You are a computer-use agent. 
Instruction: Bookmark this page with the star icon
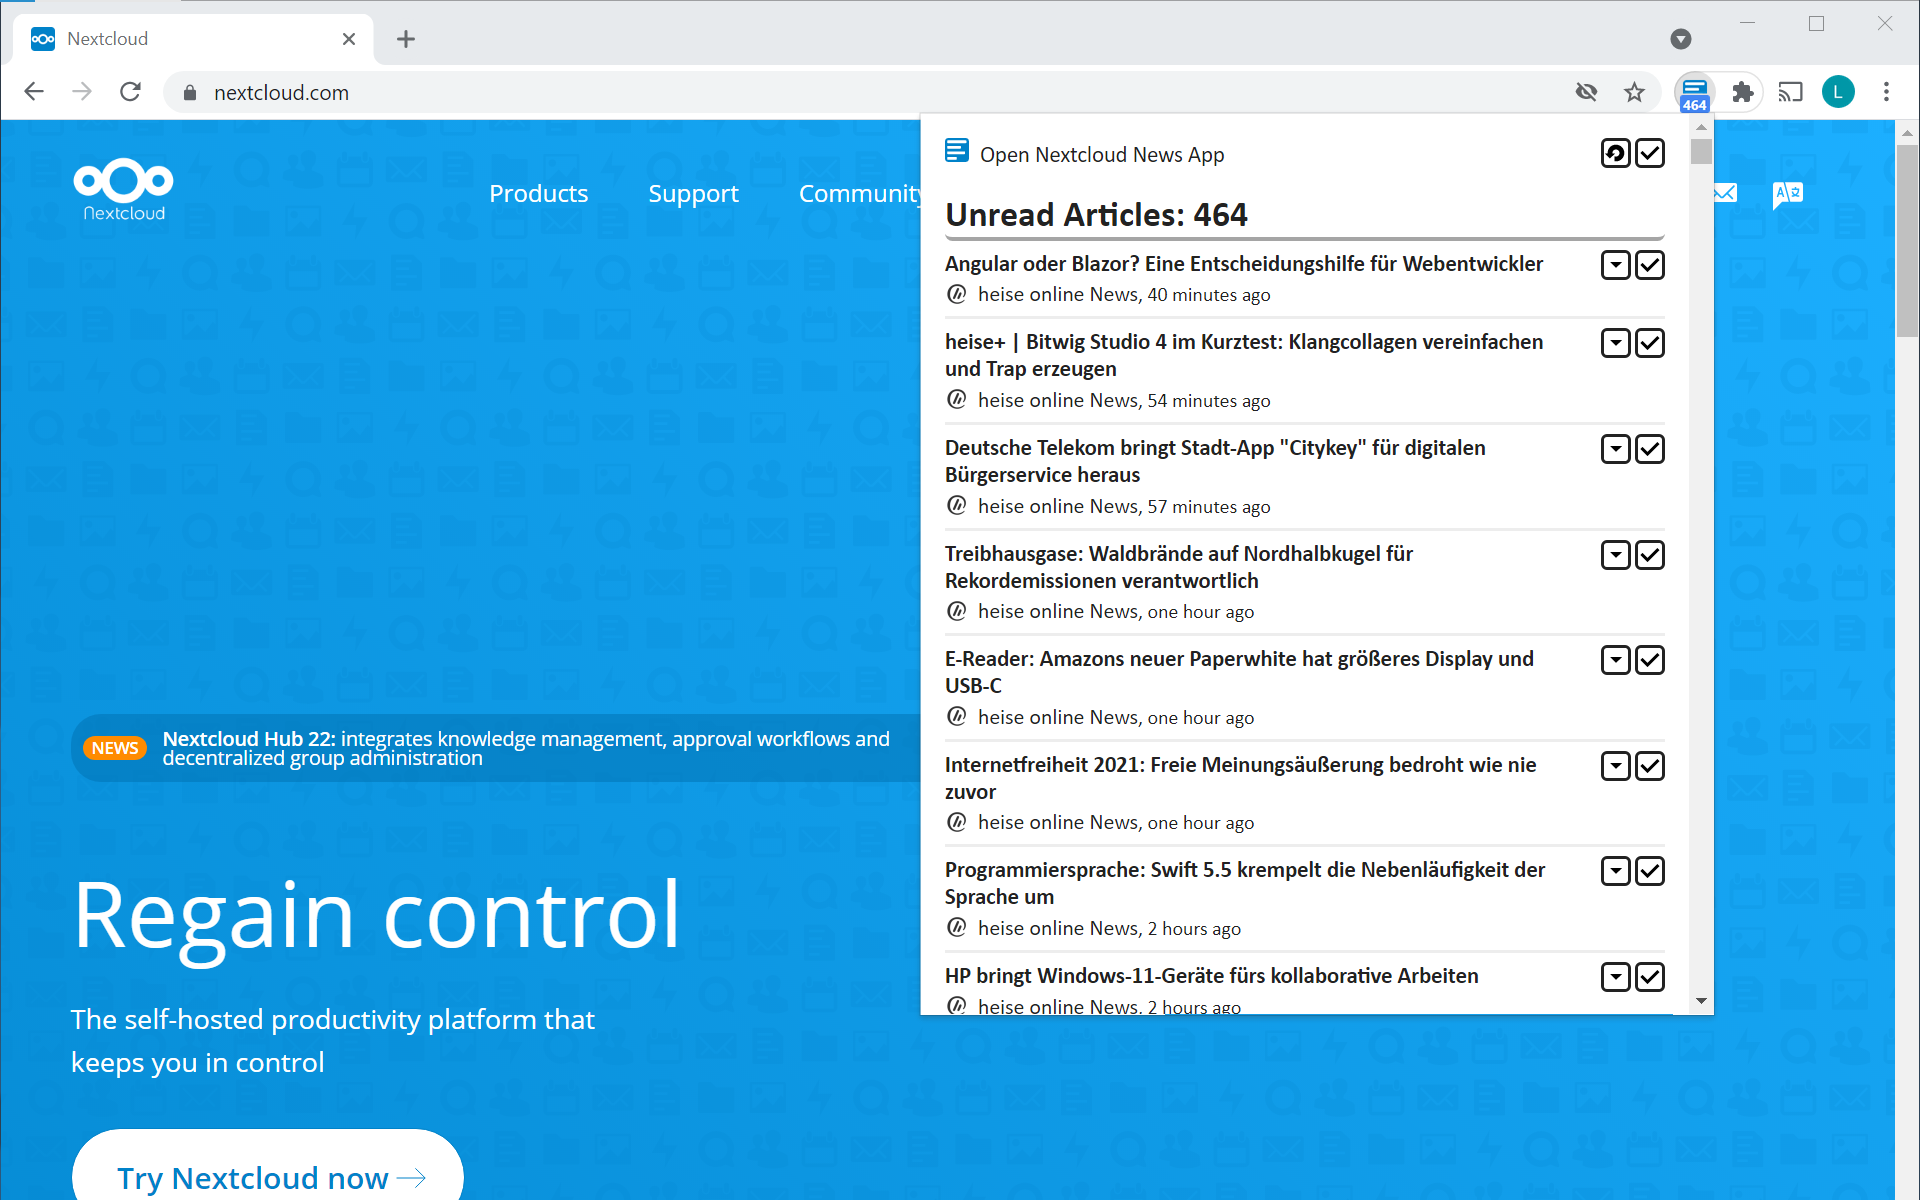[x=1634, y=92]
